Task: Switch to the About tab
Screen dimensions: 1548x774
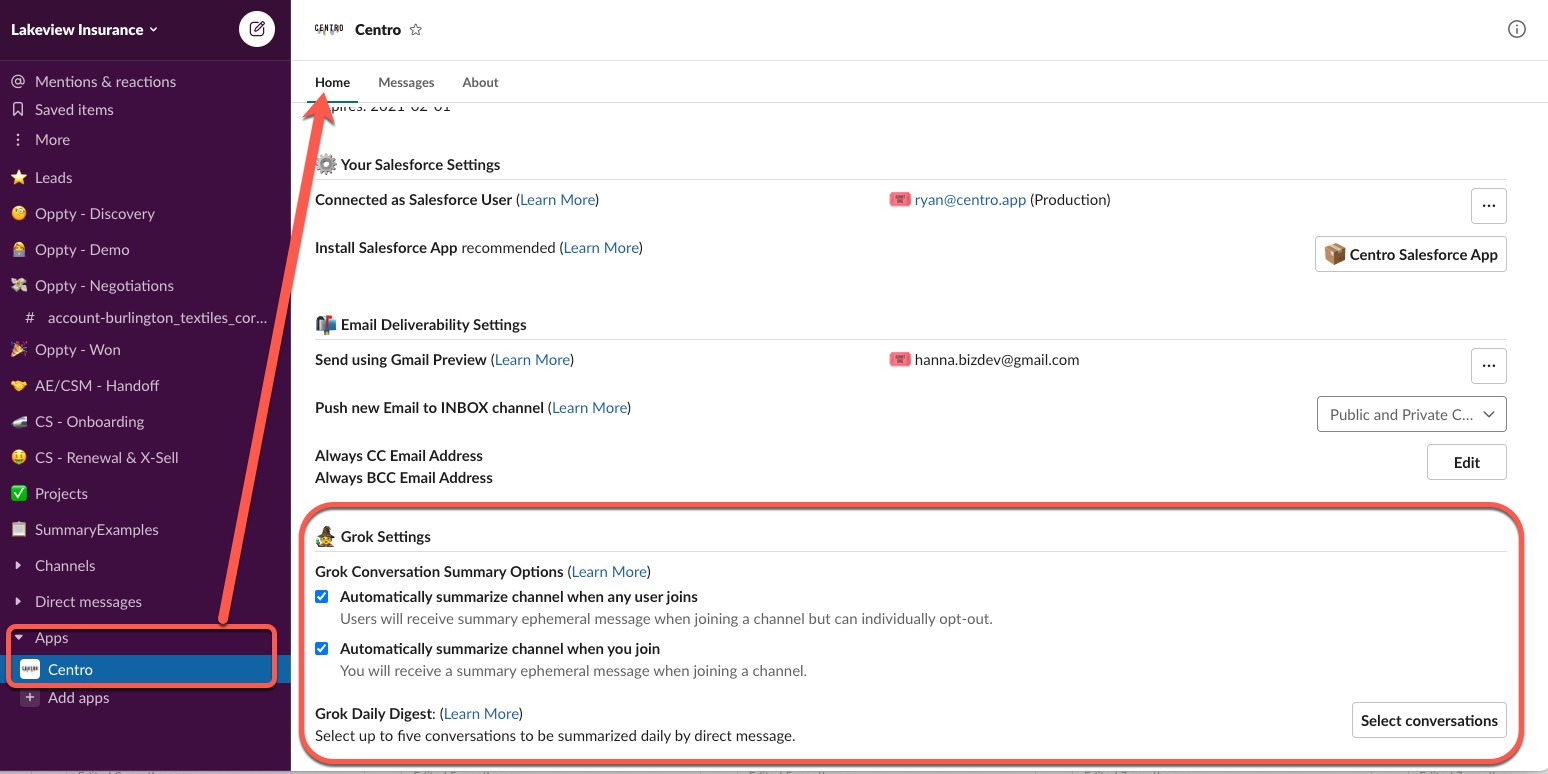Action: pyautogui.click(x=480, y=83)
